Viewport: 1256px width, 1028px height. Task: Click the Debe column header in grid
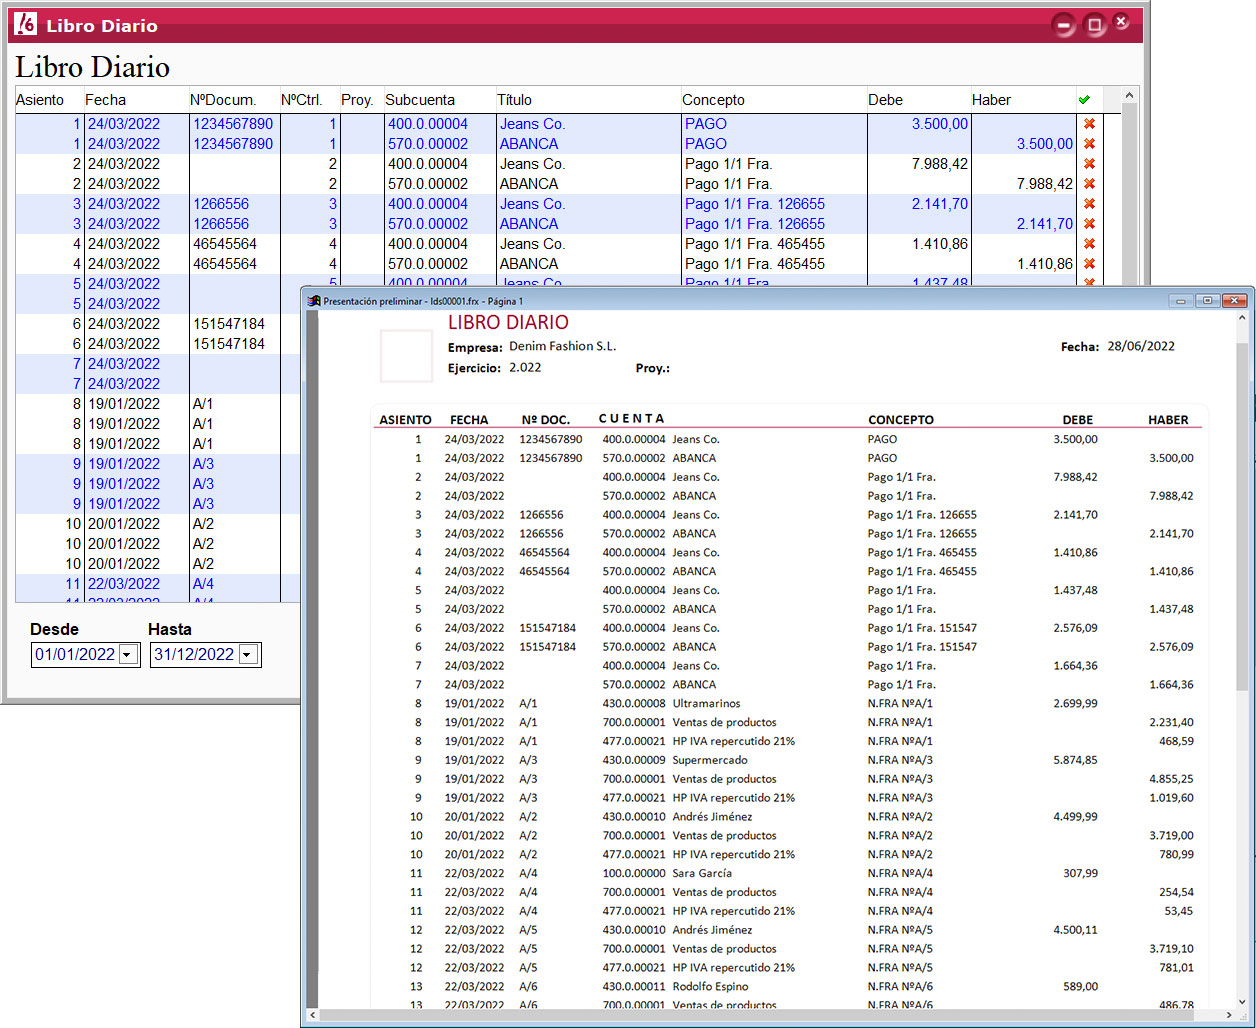[x=918, y=100]
